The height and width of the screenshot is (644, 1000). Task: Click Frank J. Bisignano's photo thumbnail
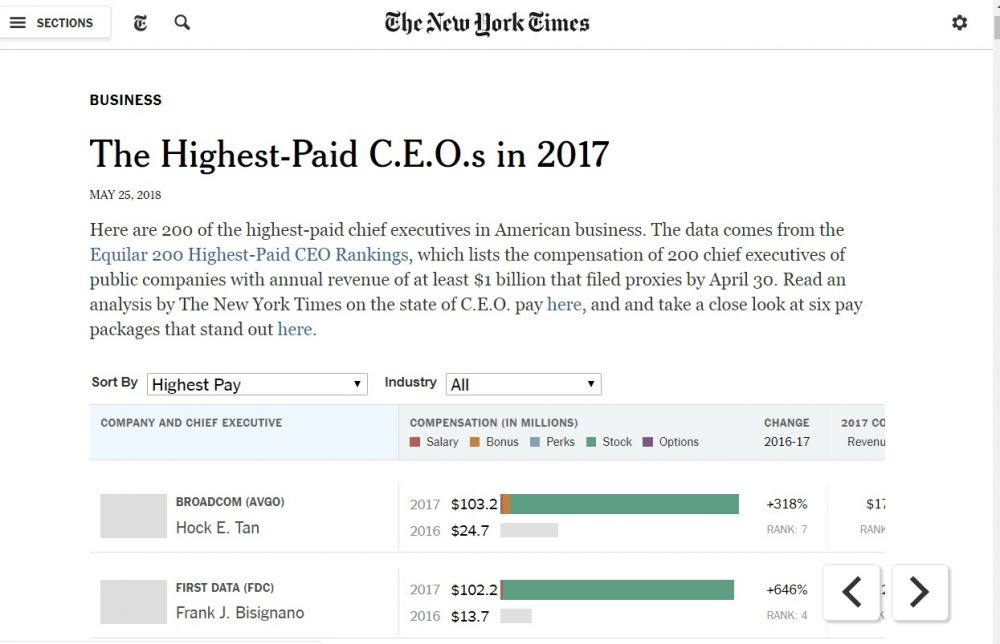pyautogui.click(x=133, y=602)
